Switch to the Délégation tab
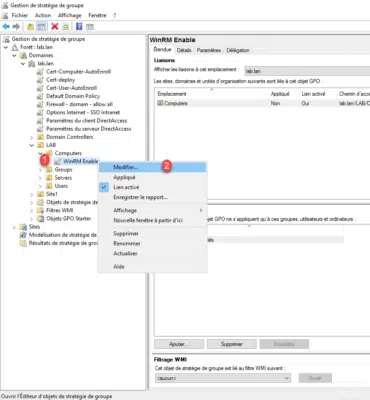The height and width of the screenshot is (400, 370). [238, 50]
